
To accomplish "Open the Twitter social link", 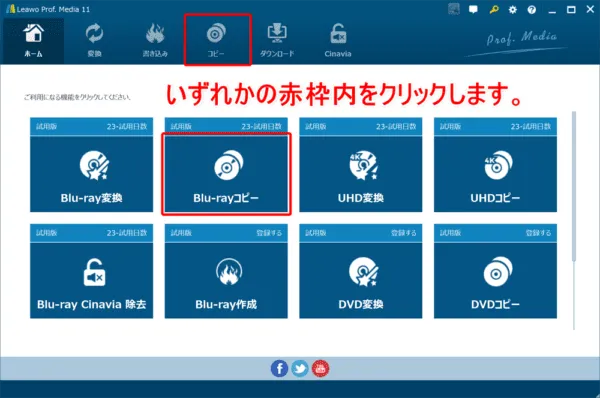I will 300,369.
